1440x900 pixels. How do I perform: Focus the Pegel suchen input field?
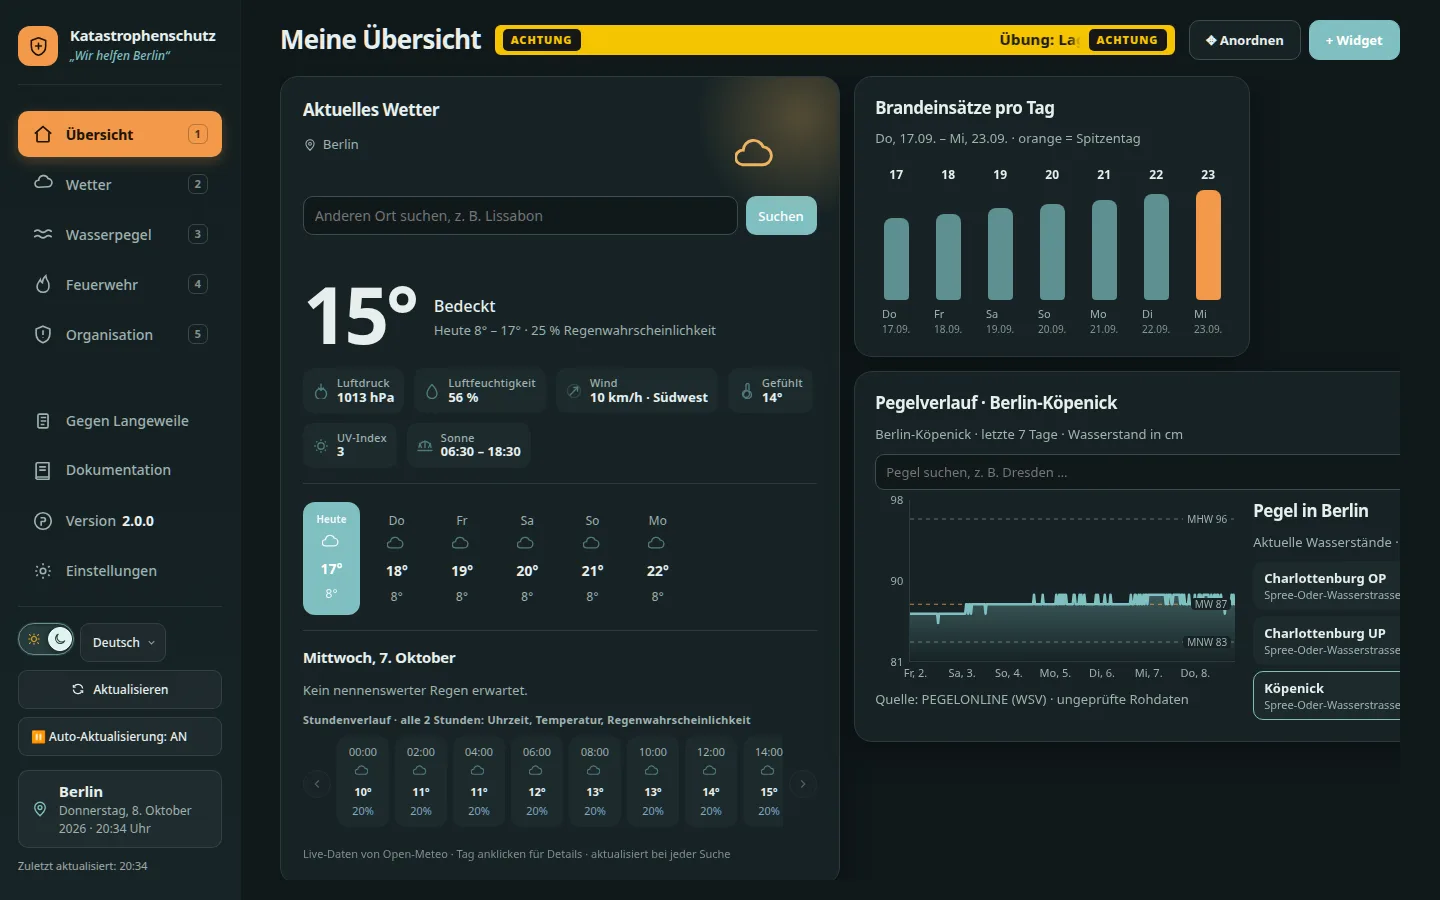pyautogui.click(x=1137, y=472)
